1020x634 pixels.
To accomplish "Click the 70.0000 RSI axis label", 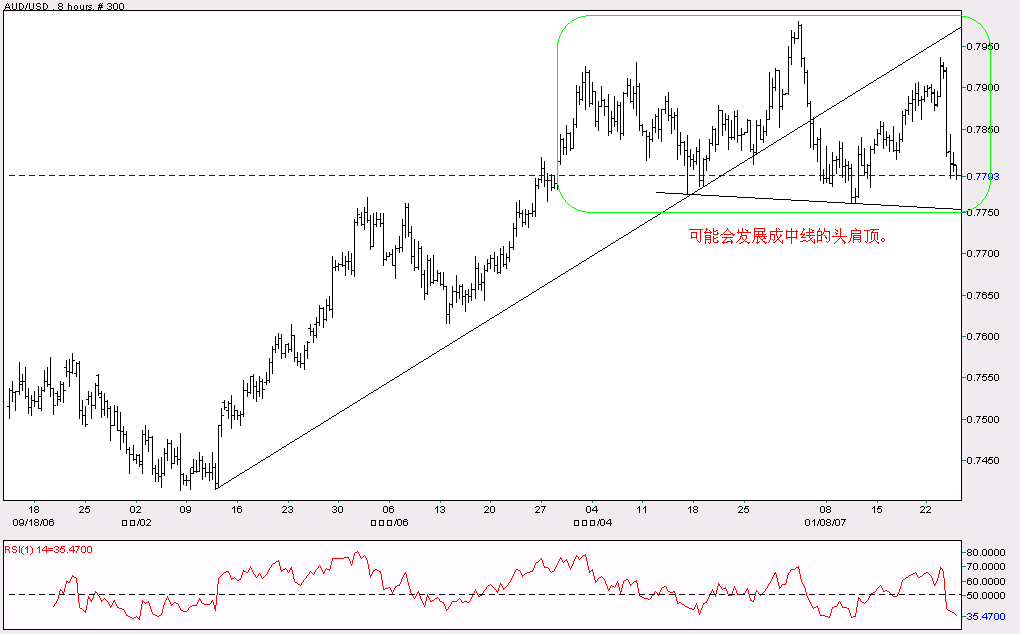I will [x=985, y=567].
